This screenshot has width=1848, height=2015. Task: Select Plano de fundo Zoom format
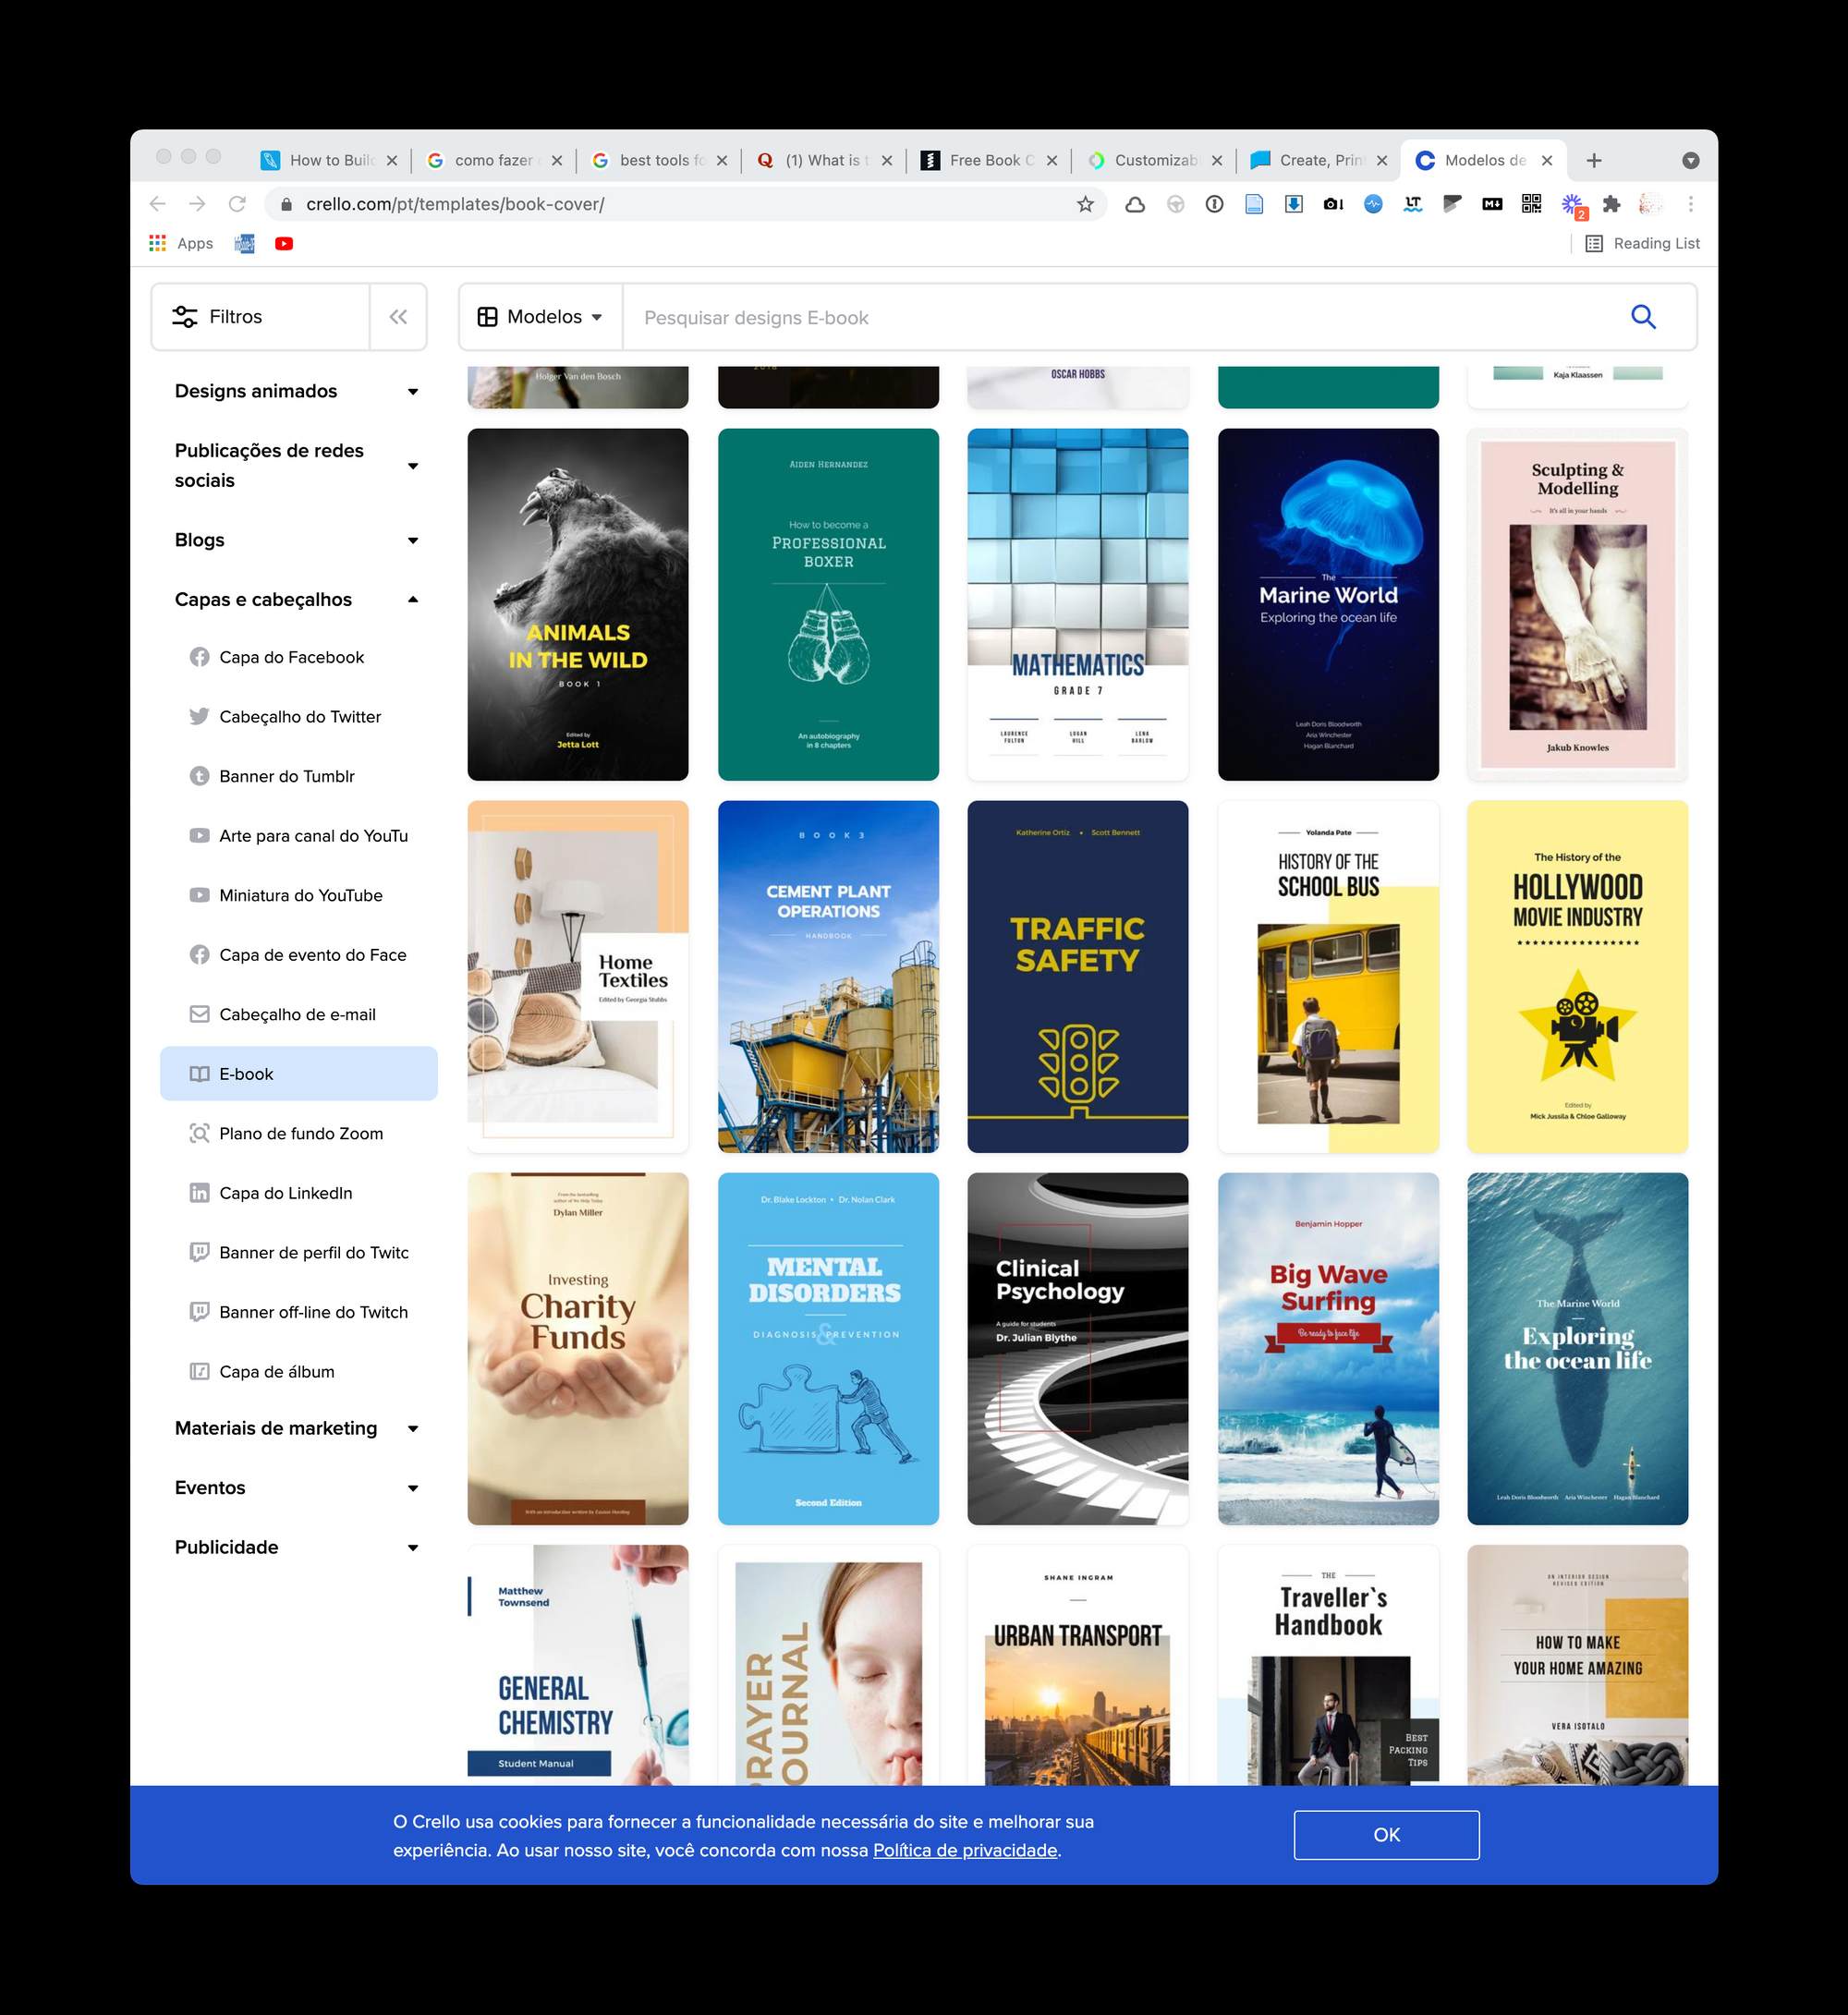point(299,1133)
